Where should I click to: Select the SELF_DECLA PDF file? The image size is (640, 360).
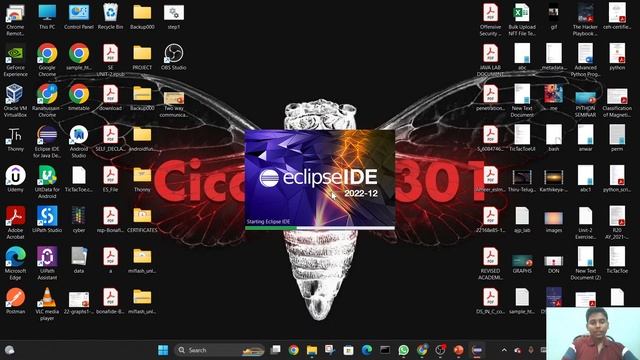(x=110, y=139)
